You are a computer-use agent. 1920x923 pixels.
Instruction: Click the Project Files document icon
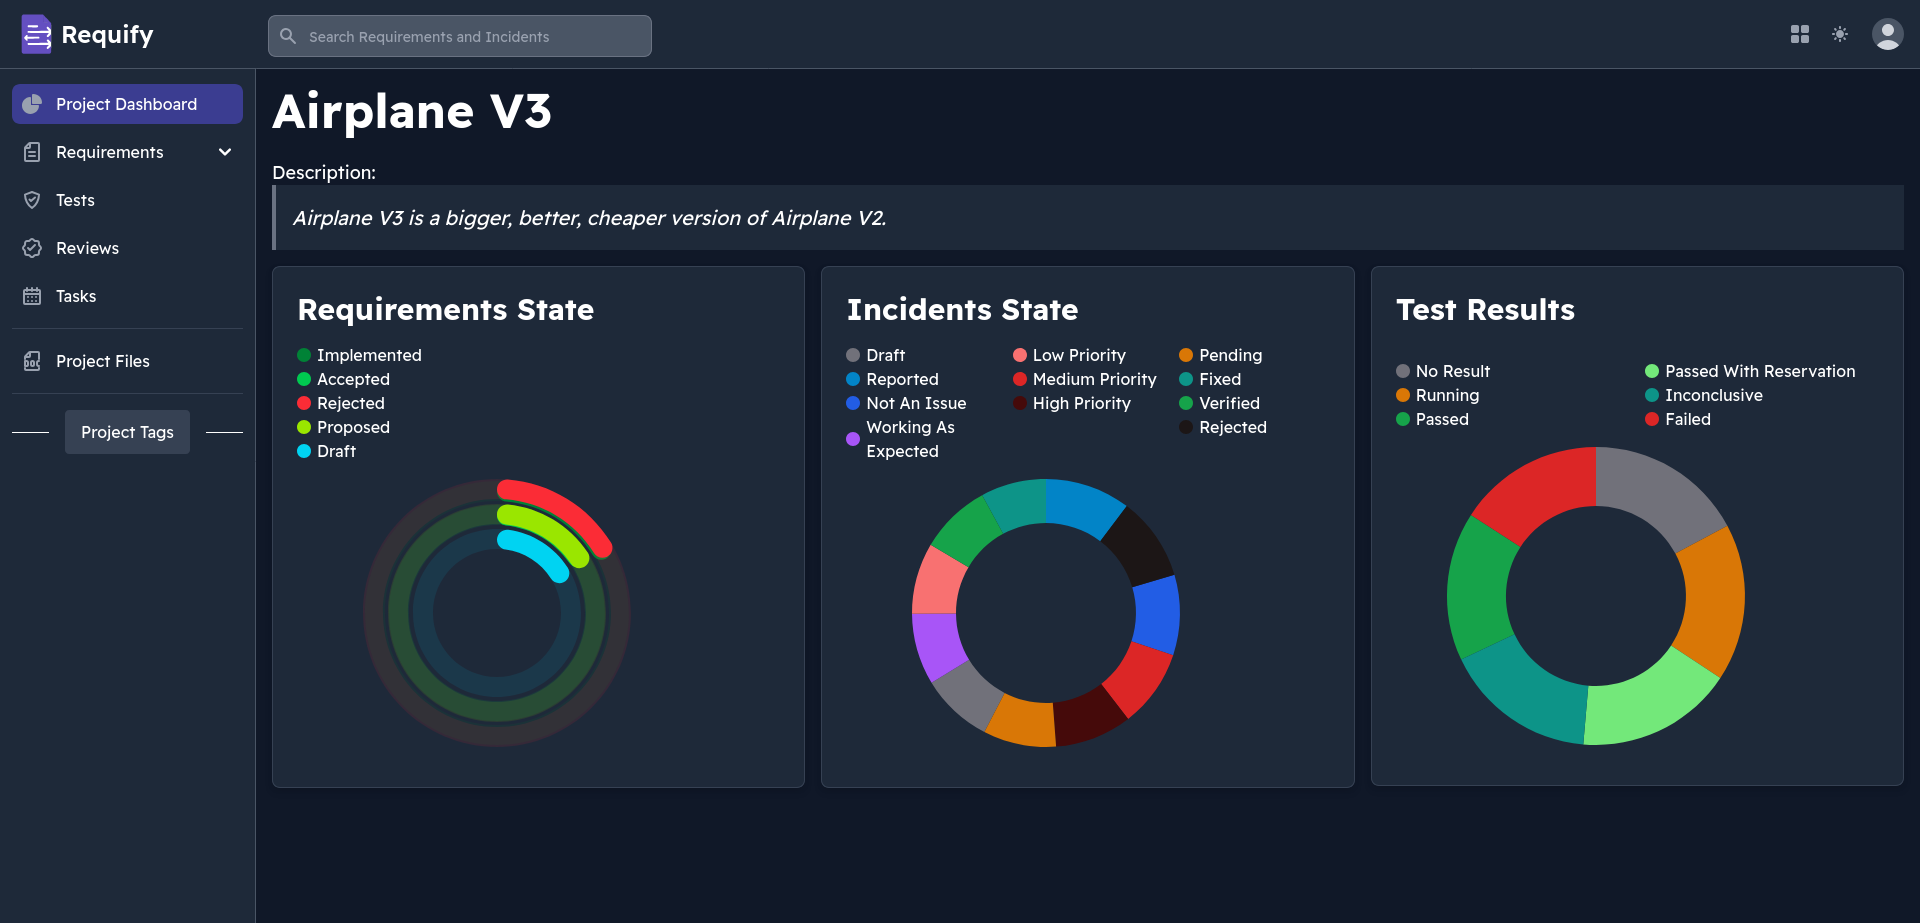32,361
